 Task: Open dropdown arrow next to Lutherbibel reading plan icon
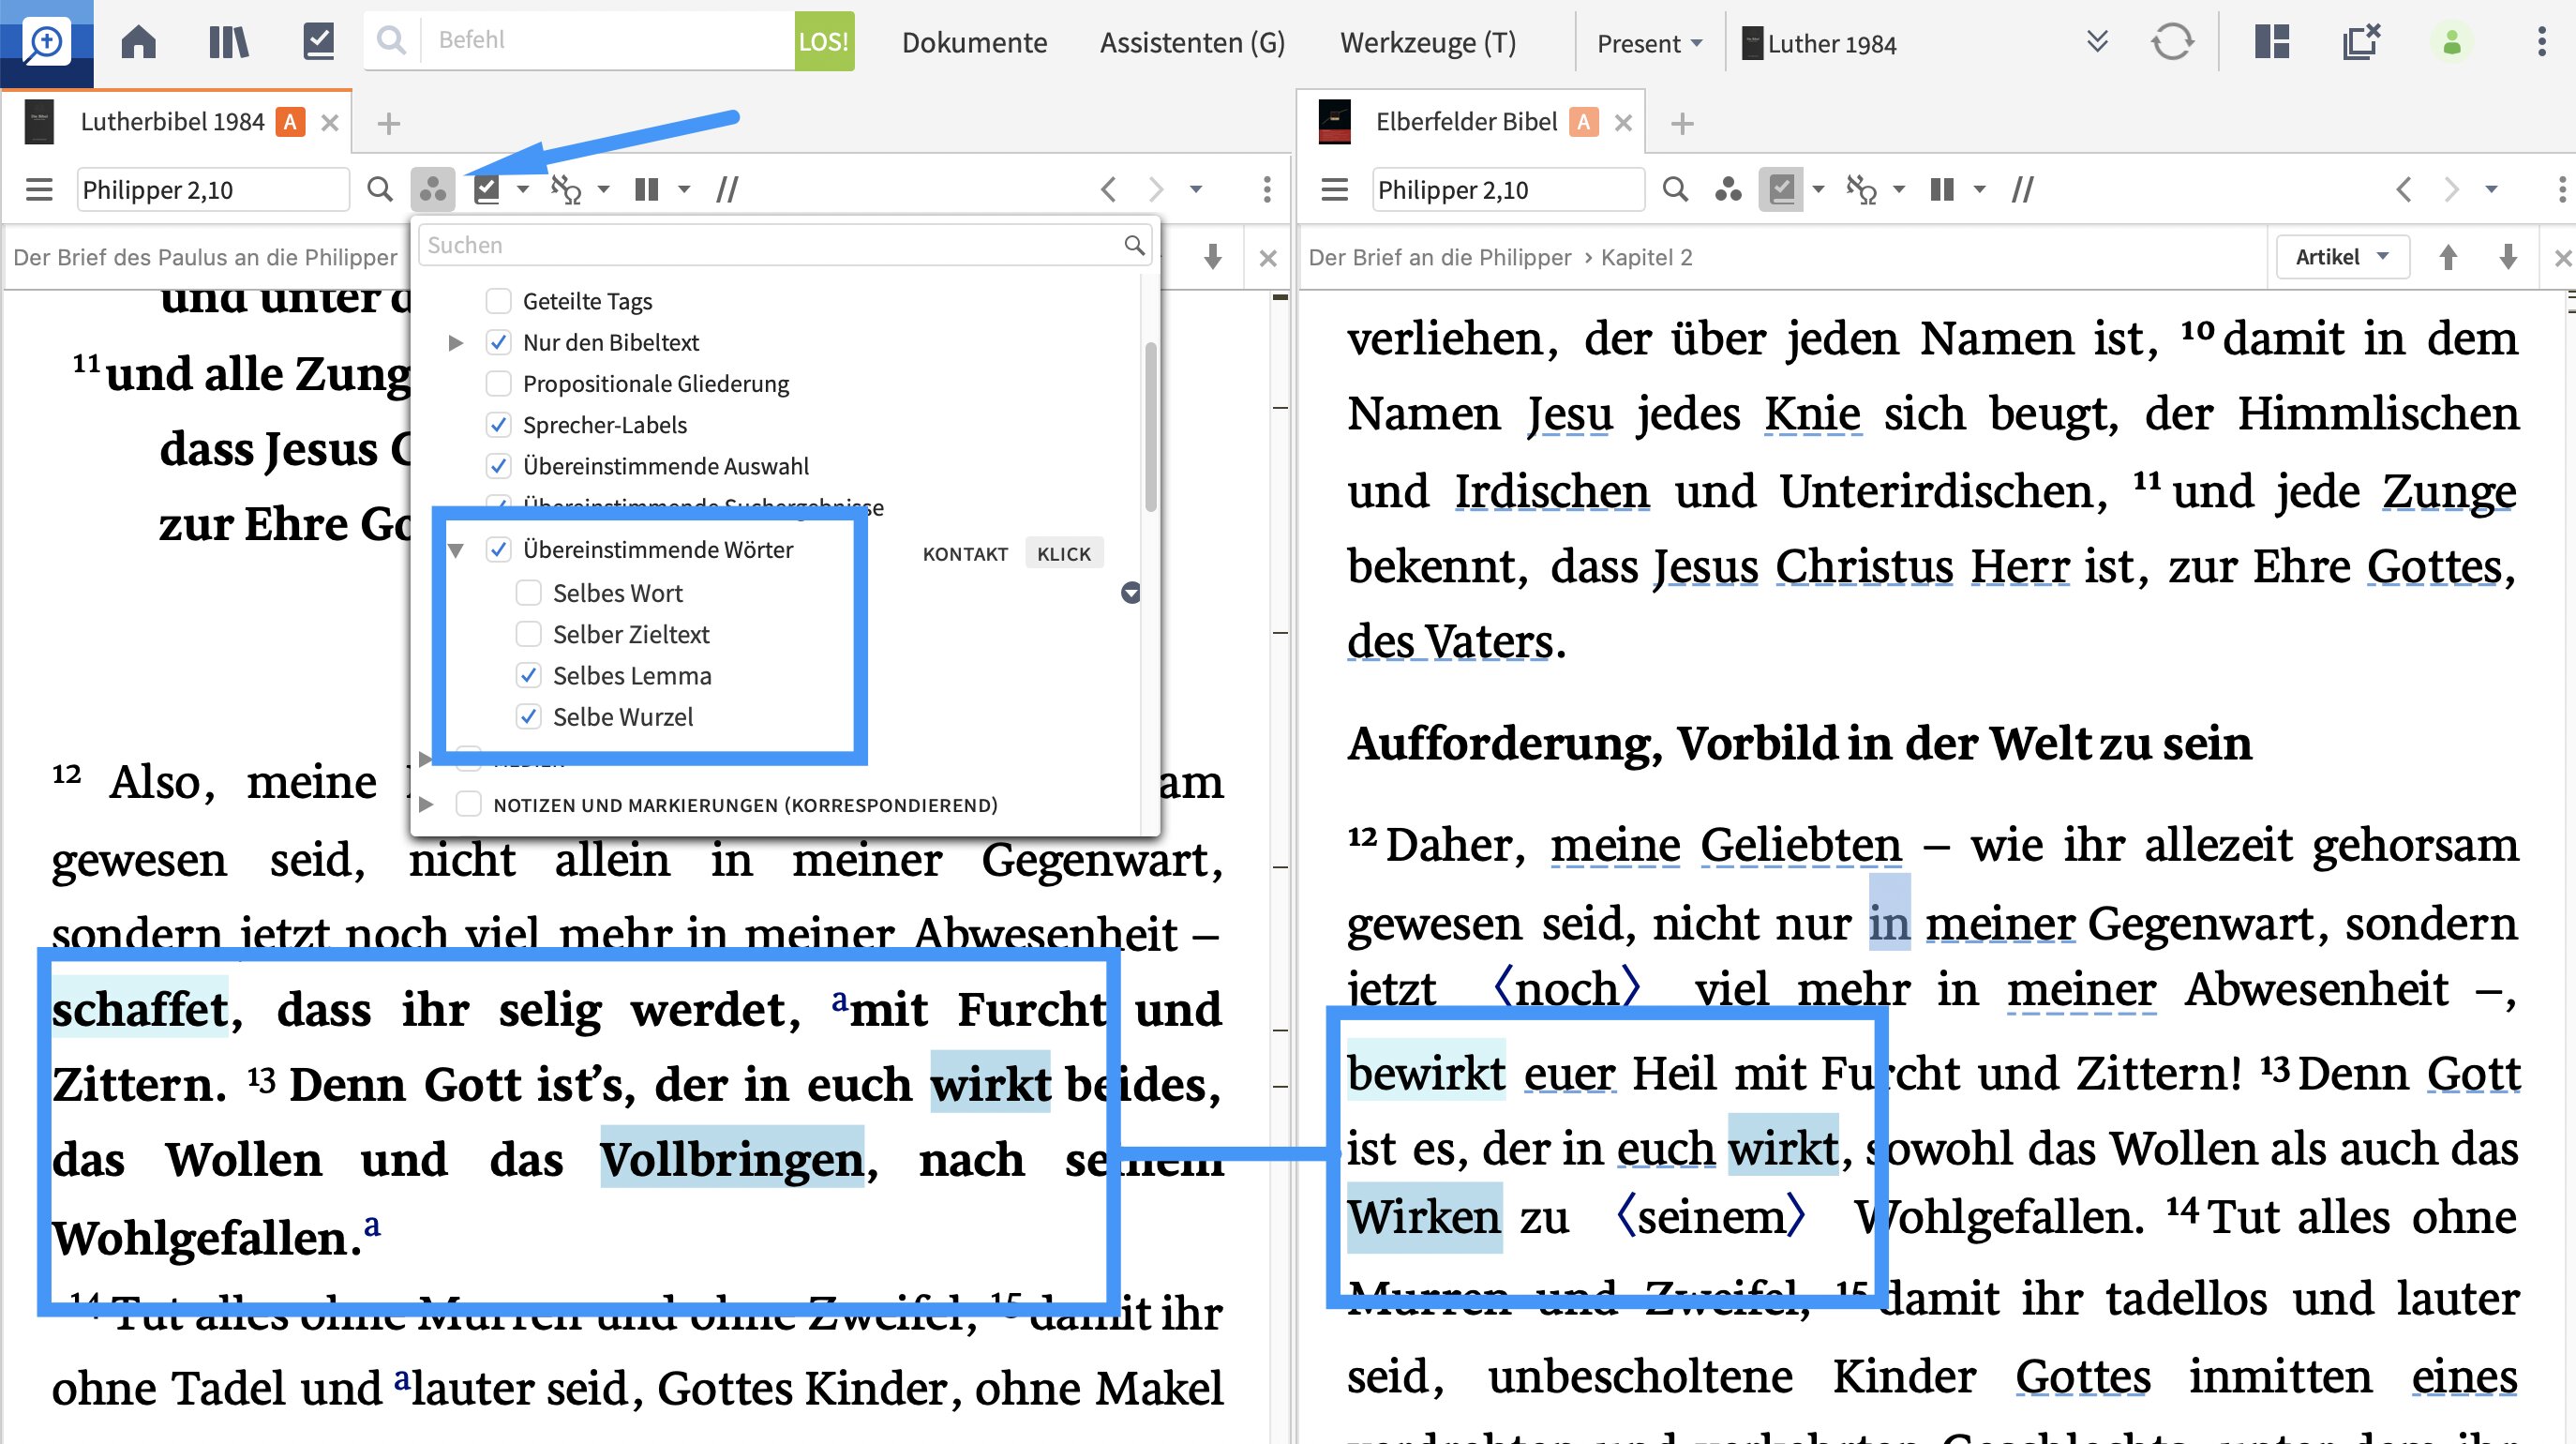pos(522,189)
